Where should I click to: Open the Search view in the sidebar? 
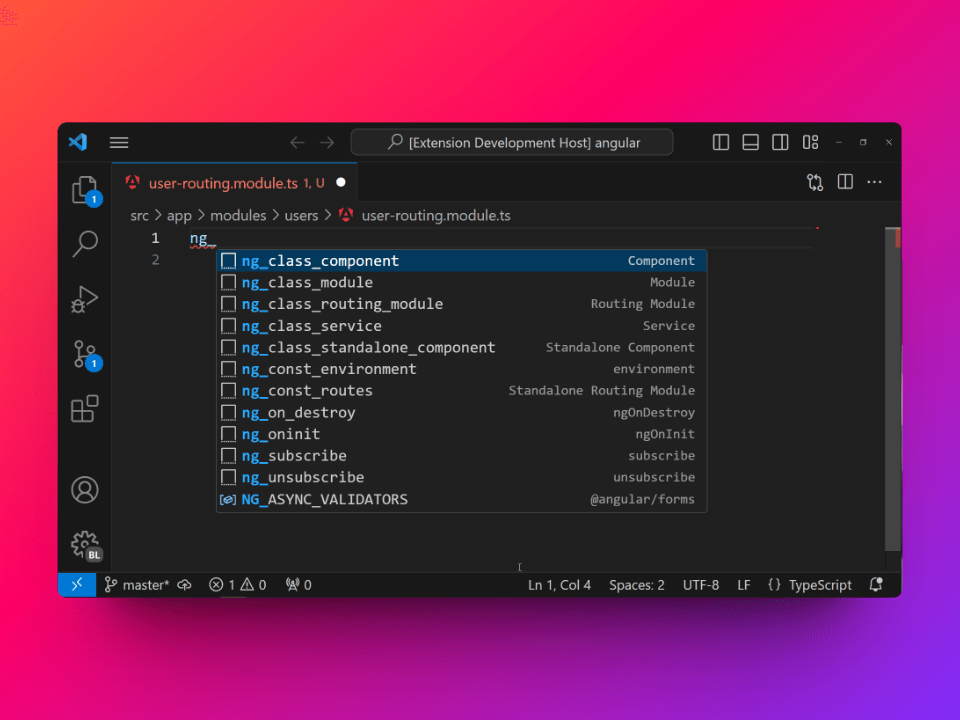(84, 243)
